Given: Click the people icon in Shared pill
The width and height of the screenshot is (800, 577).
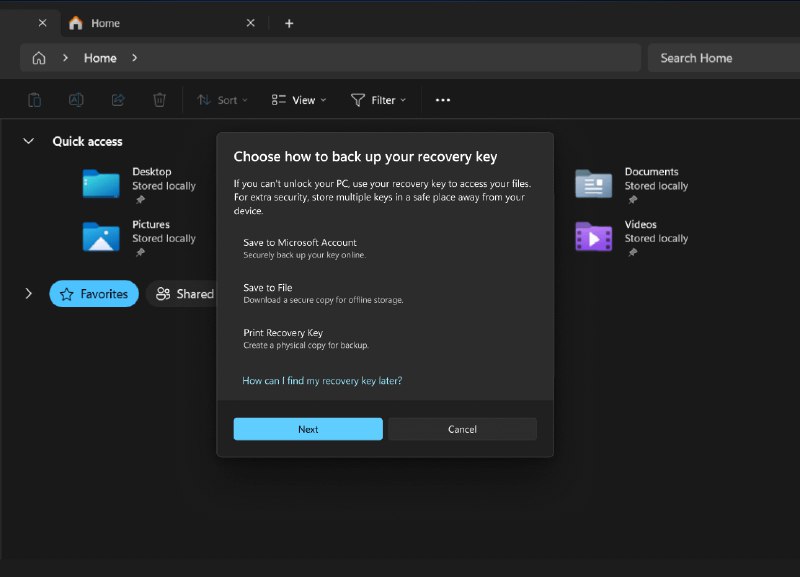Looking at the screenshot, I should (163, 294).
